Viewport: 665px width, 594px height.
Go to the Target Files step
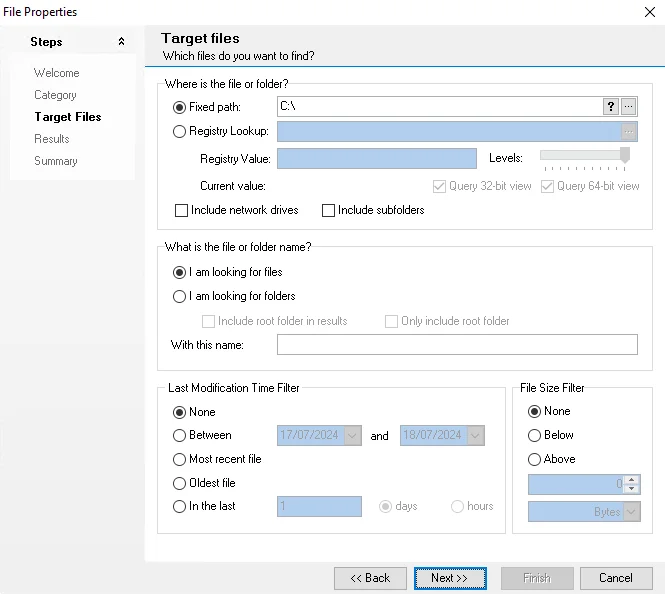(68, 117)
